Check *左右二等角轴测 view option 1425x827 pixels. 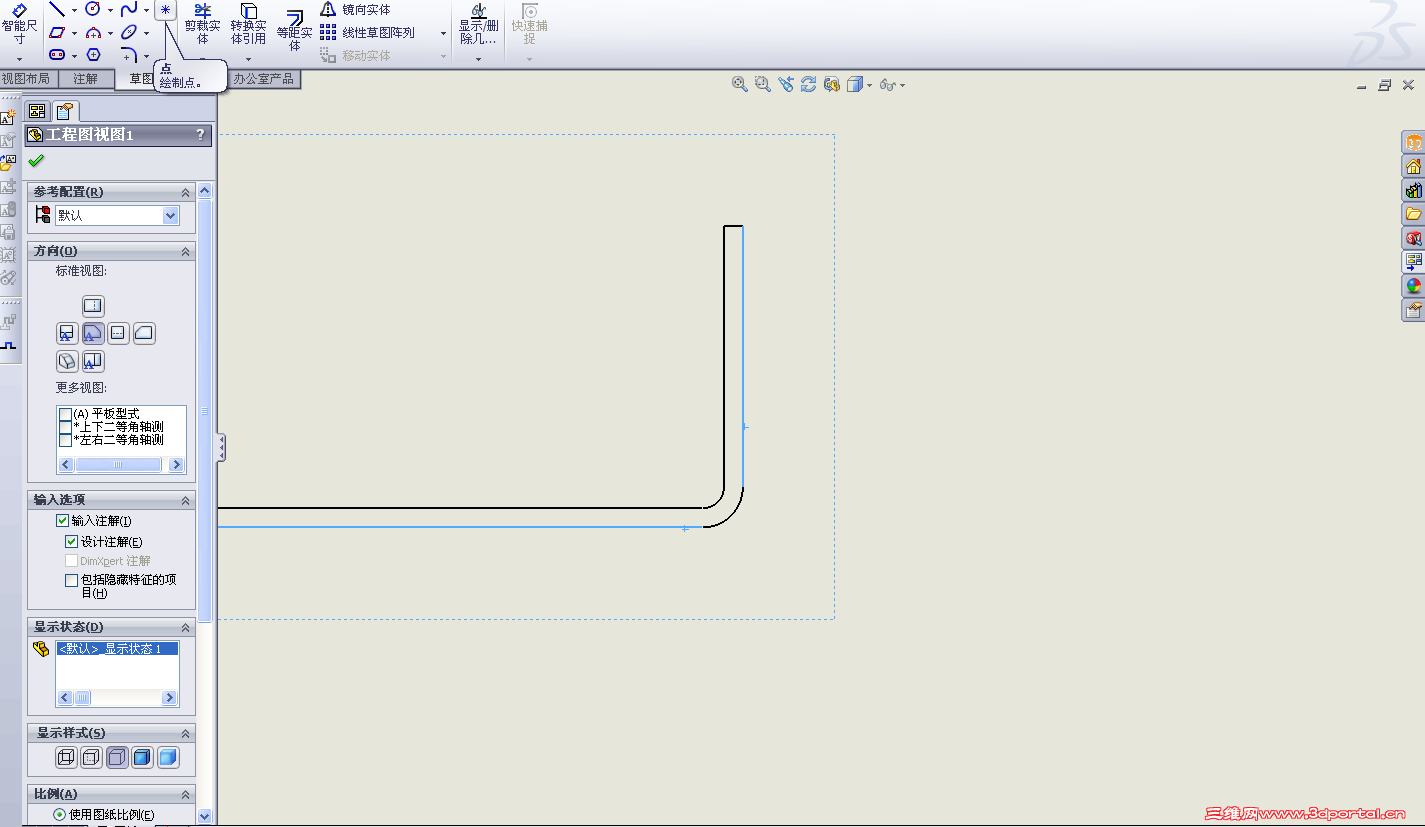pyautogui.click(x=66, y=440)
